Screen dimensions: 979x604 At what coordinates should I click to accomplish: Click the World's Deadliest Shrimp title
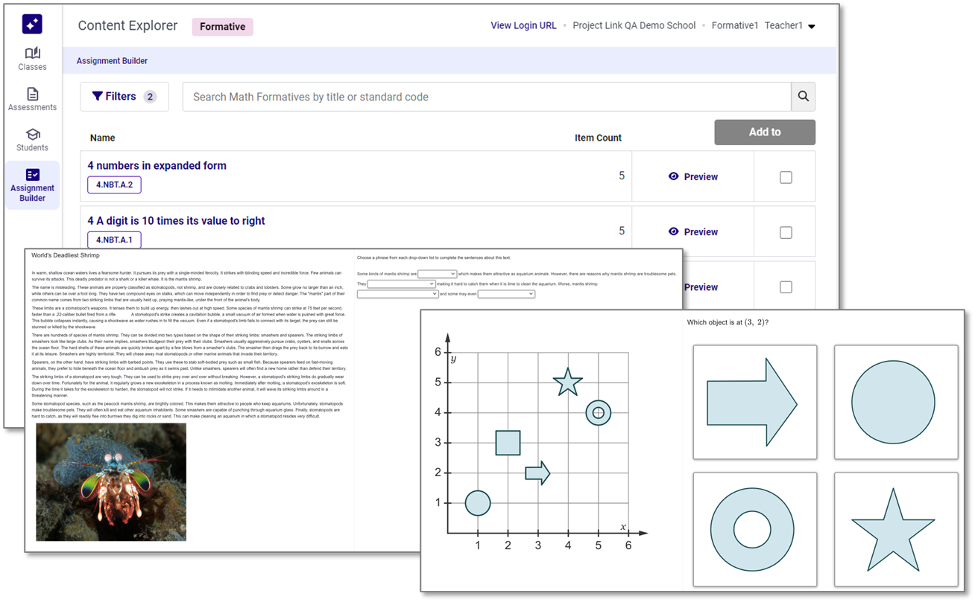65,255
